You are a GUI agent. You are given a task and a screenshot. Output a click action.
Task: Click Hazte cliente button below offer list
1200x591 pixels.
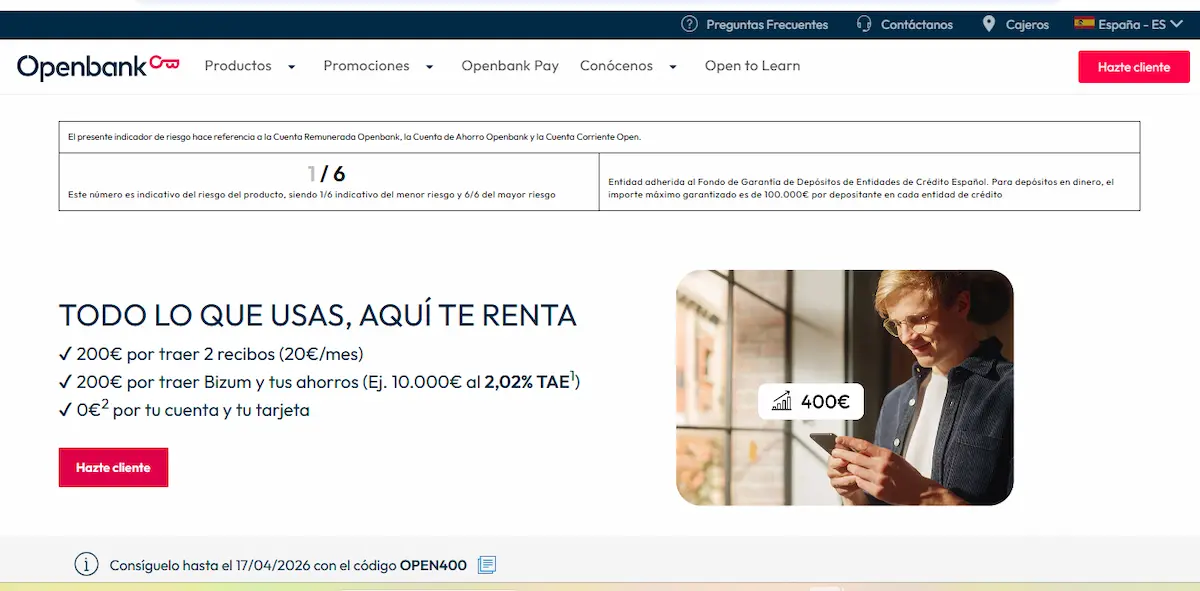113,467
